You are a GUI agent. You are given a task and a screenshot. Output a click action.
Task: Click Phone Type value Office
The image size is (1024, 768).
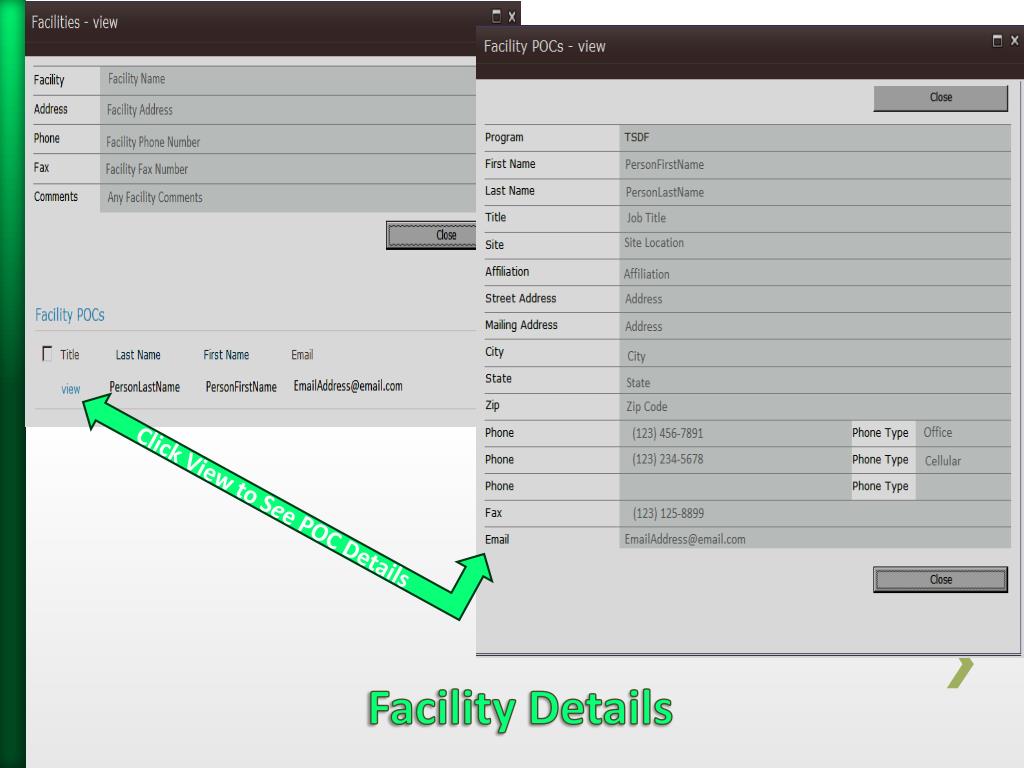point(963,433)
